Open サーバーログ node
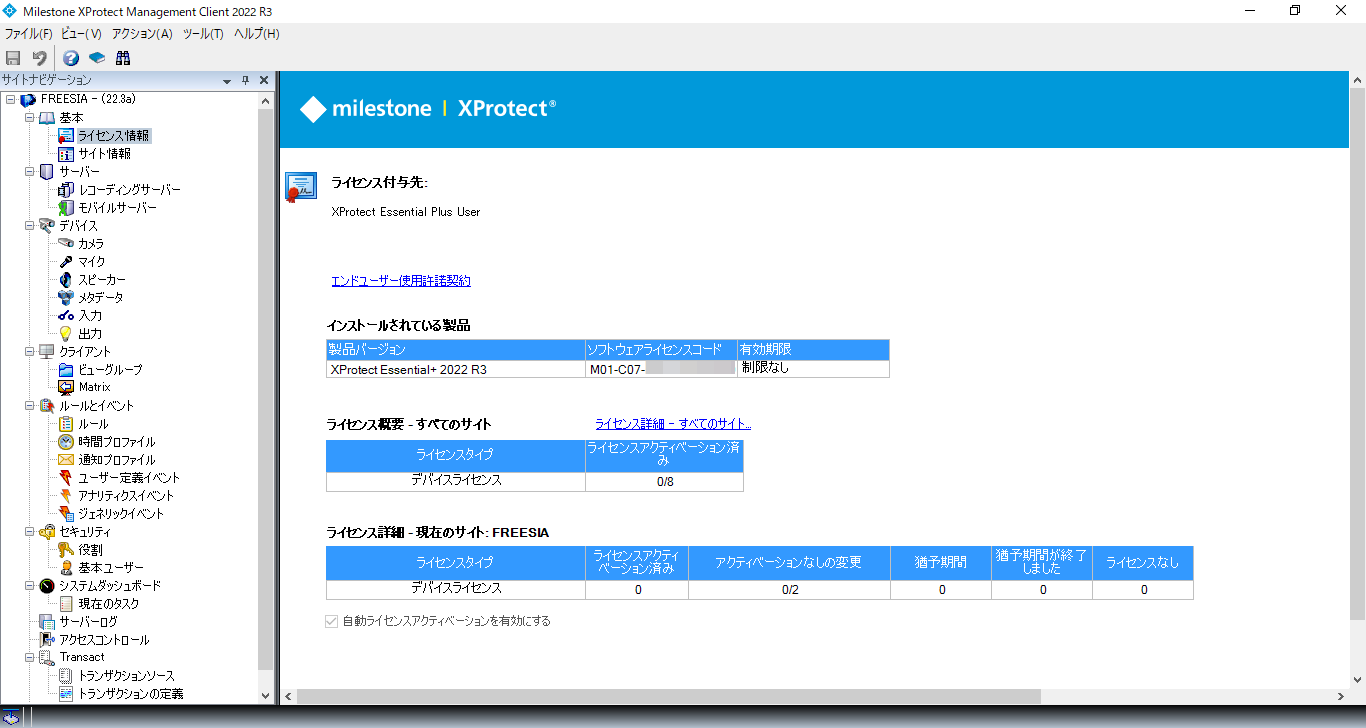 [88, 621]
